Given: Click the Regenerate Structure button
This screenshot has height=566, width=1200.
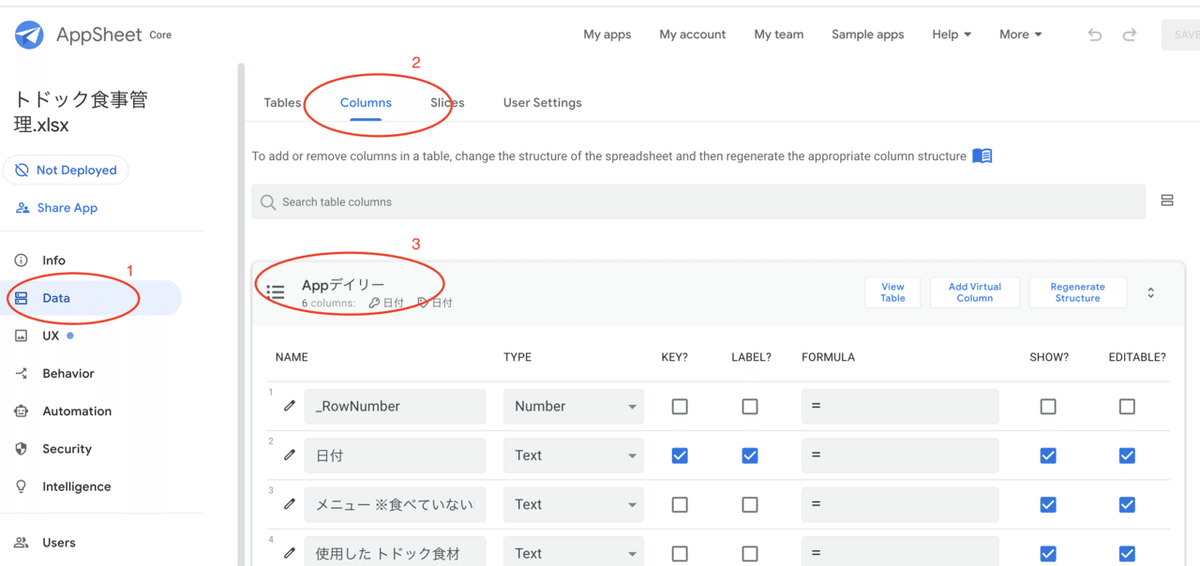Looking at the screenshot, I should [x=1077, y=292].
